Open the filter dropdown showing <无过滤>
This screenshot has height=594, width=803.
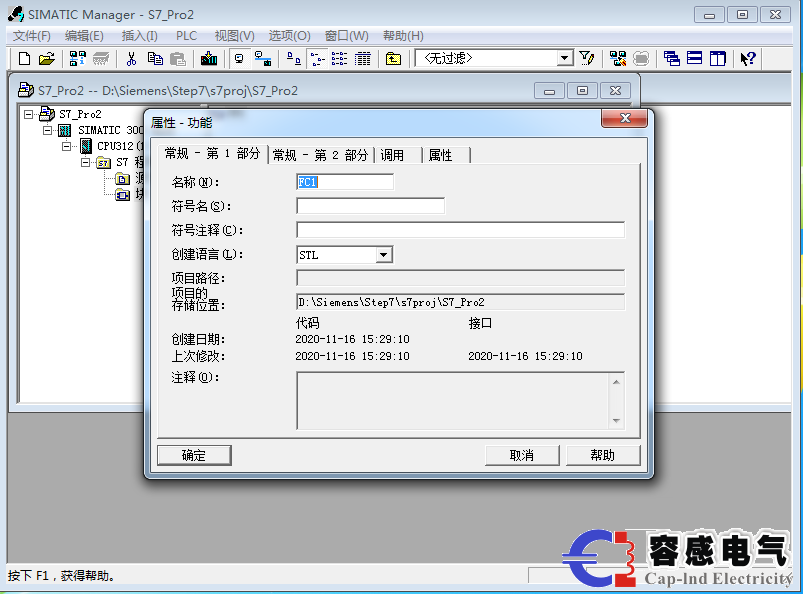pos(564,58)
